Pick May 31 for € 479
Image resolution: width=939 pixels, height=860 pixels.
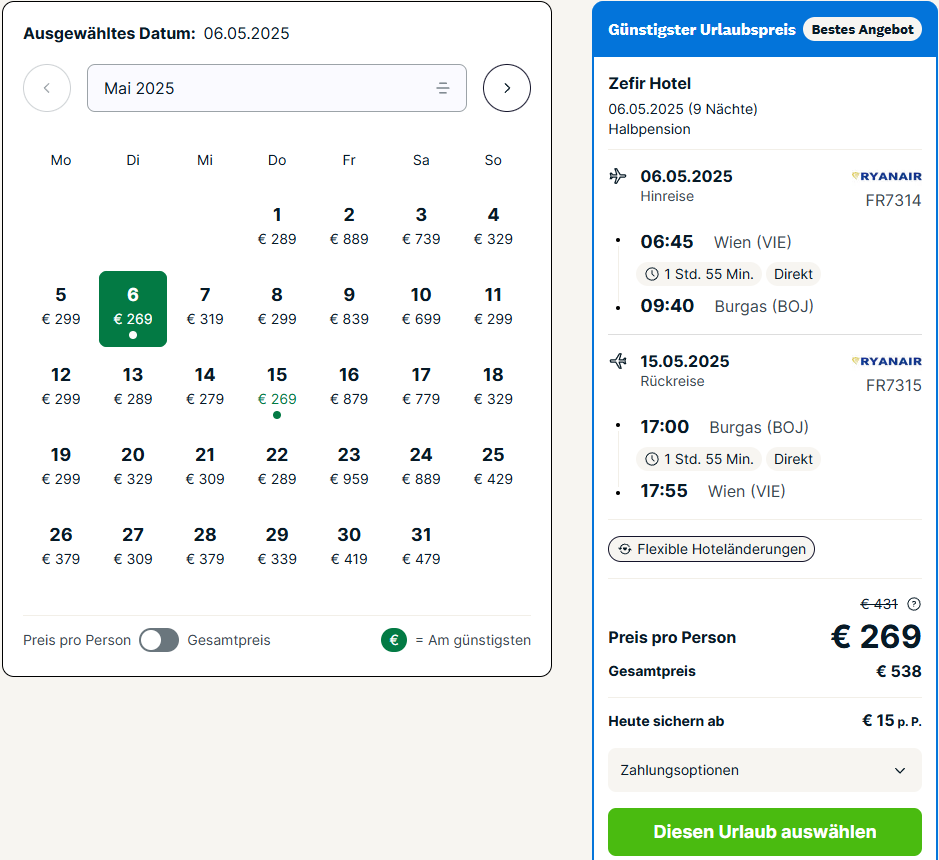tap(421, 546)
